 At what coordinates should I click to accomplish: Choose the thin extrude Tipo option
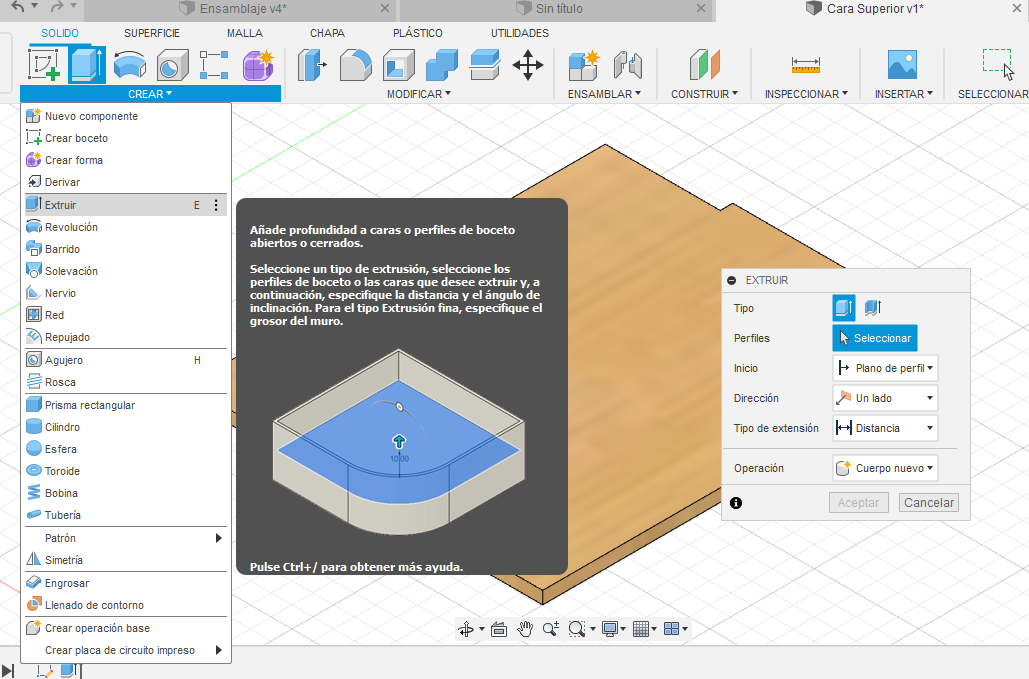pos(872,308)
